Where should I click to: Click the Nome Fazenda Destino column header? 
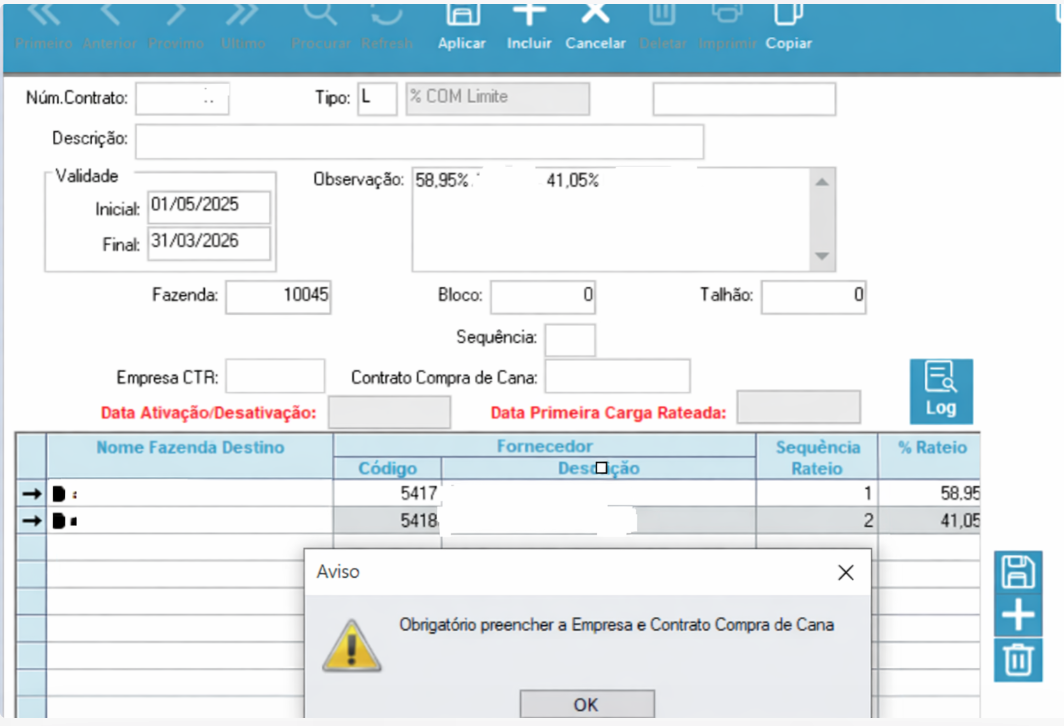pyautogui.click(x=190, y=456)
